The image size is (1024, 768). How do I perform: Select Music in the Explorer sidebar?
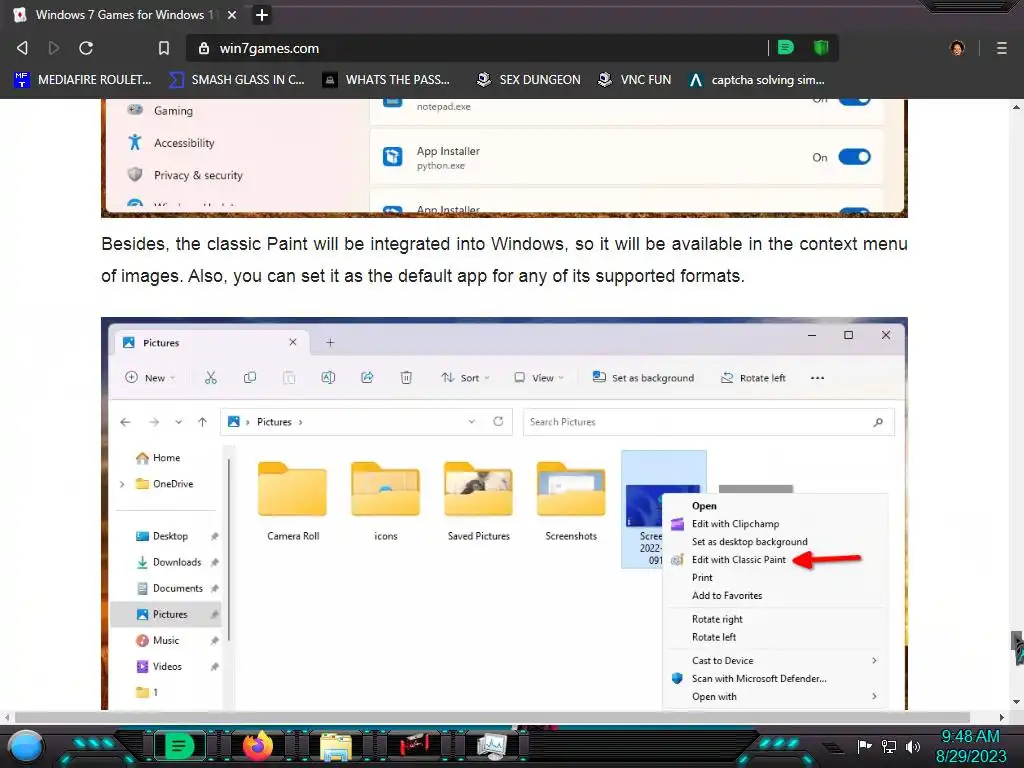click(157, 641)
